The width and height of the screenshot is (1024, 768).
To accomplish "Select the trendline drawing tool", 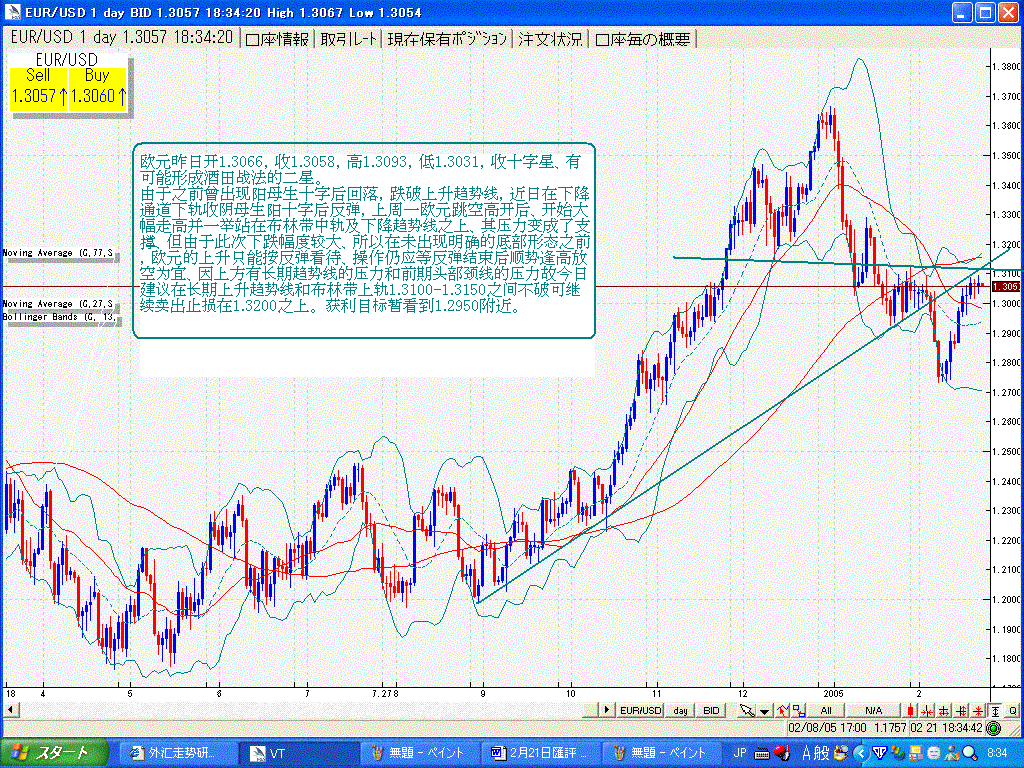I will click(x=783, y=709).
